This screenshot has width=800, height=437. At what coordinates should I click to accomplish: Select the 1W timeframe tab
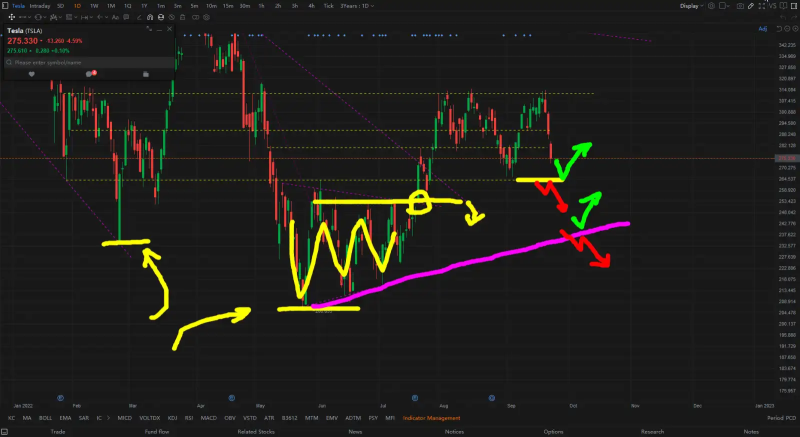(x=94, y=6)
